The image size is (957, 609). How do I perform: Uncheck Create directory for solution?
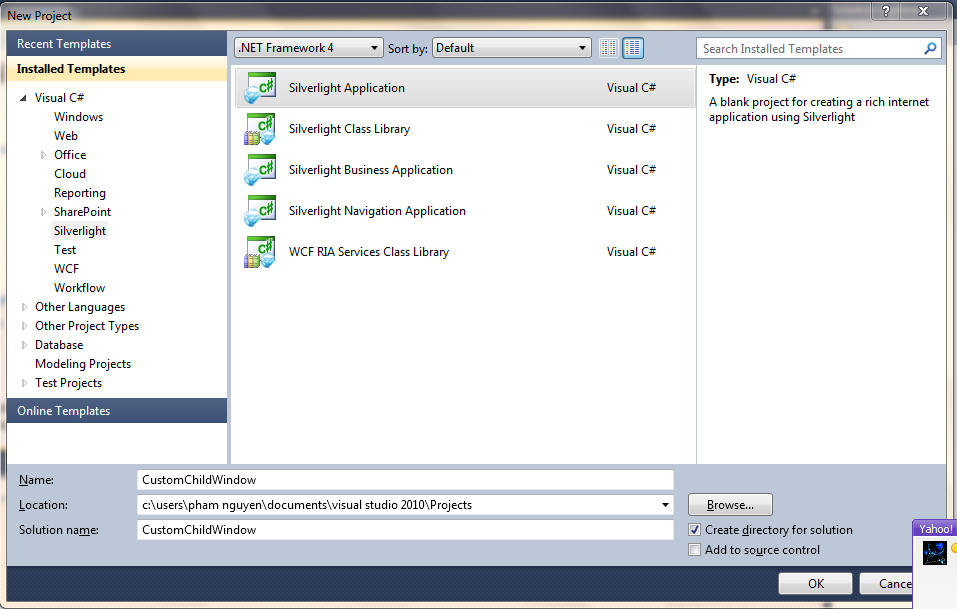pos(695,530)
